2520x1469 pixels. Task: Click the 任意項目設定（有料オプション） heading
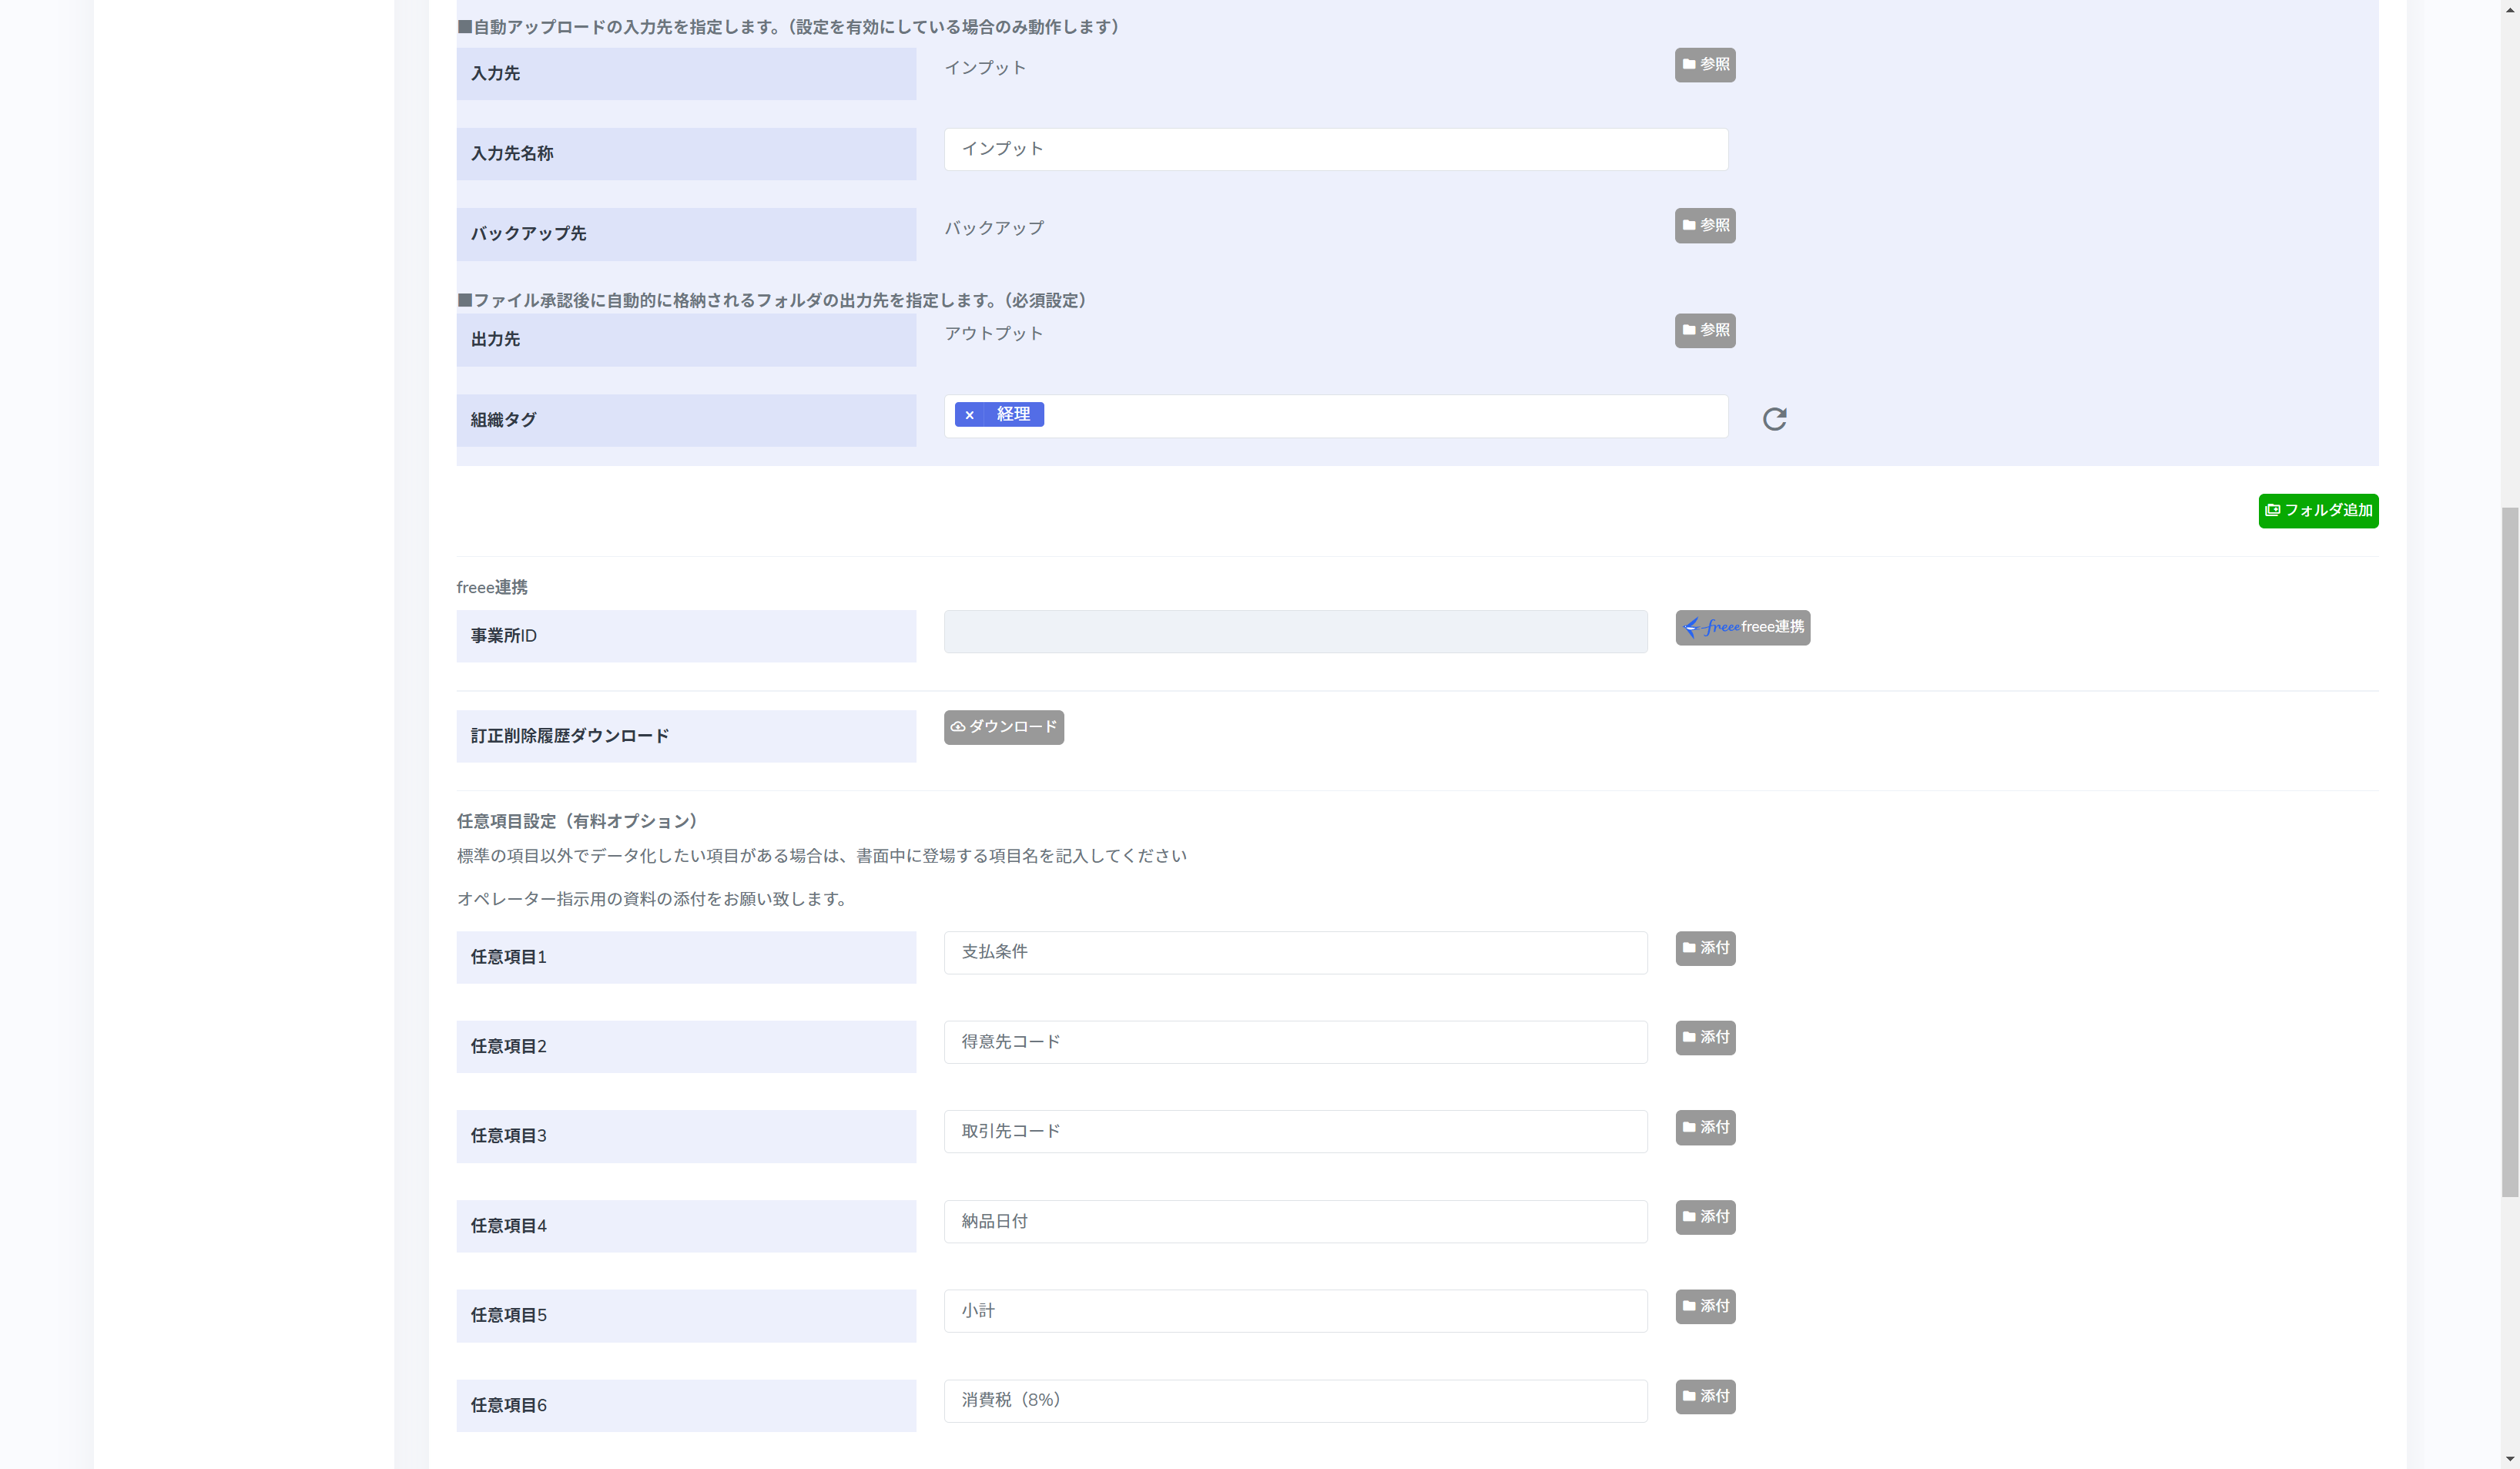(580, 821)
